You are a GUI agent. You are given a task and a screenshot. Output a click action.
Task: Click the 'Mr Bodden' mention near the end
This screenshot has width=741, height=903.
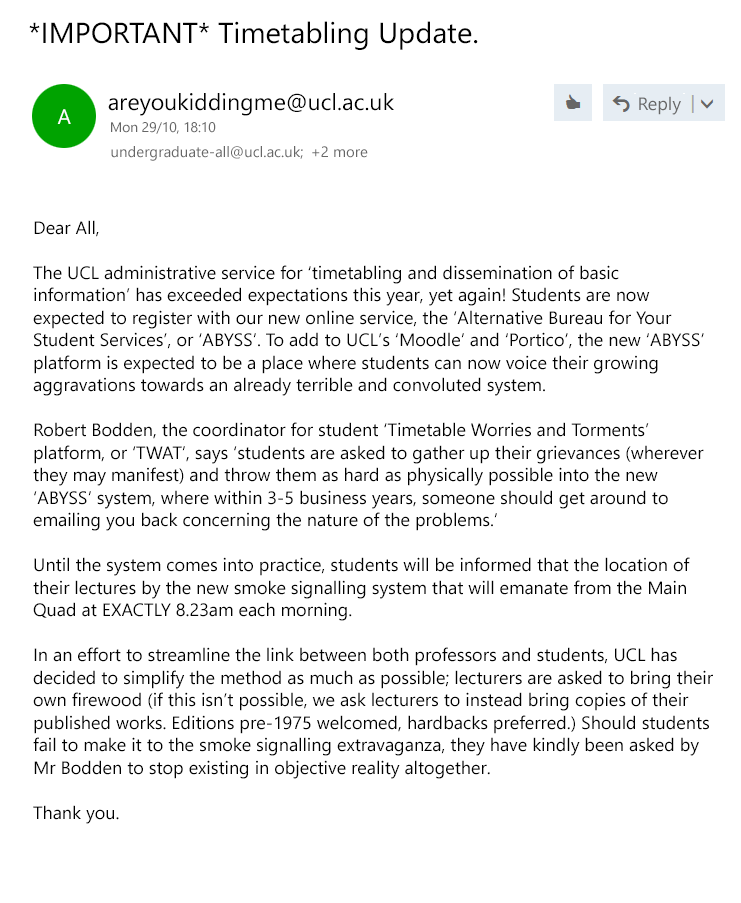[76, 768]
